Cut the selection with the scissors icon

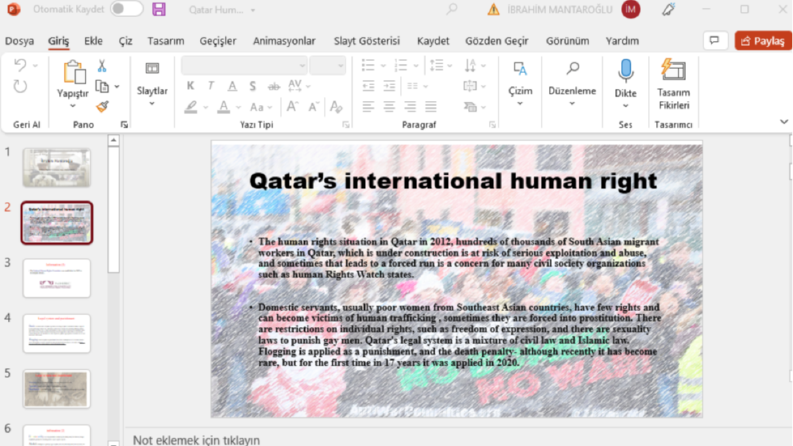click(102, 66)
